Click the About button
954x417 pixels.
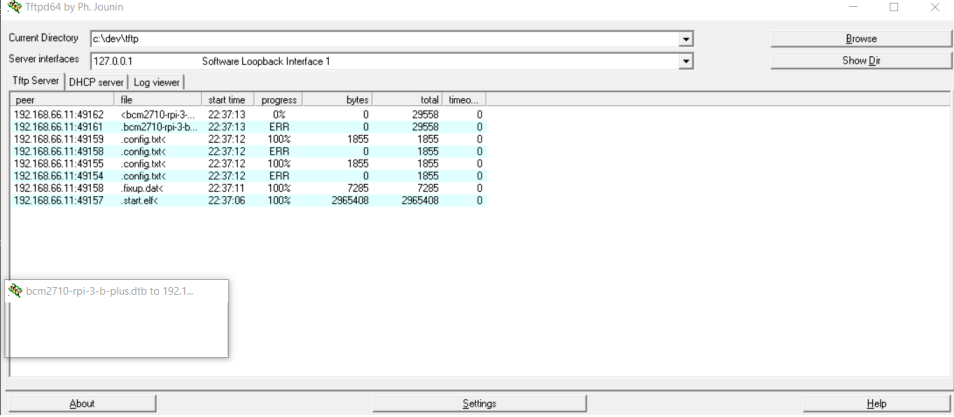point(82,403)
